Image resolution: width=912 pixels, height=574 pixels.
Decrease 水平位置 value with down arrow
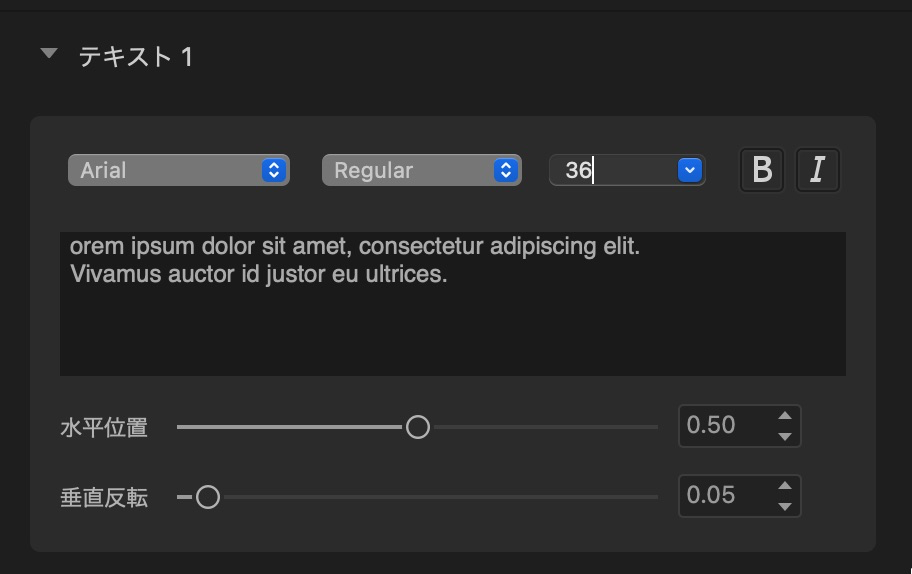785,437
